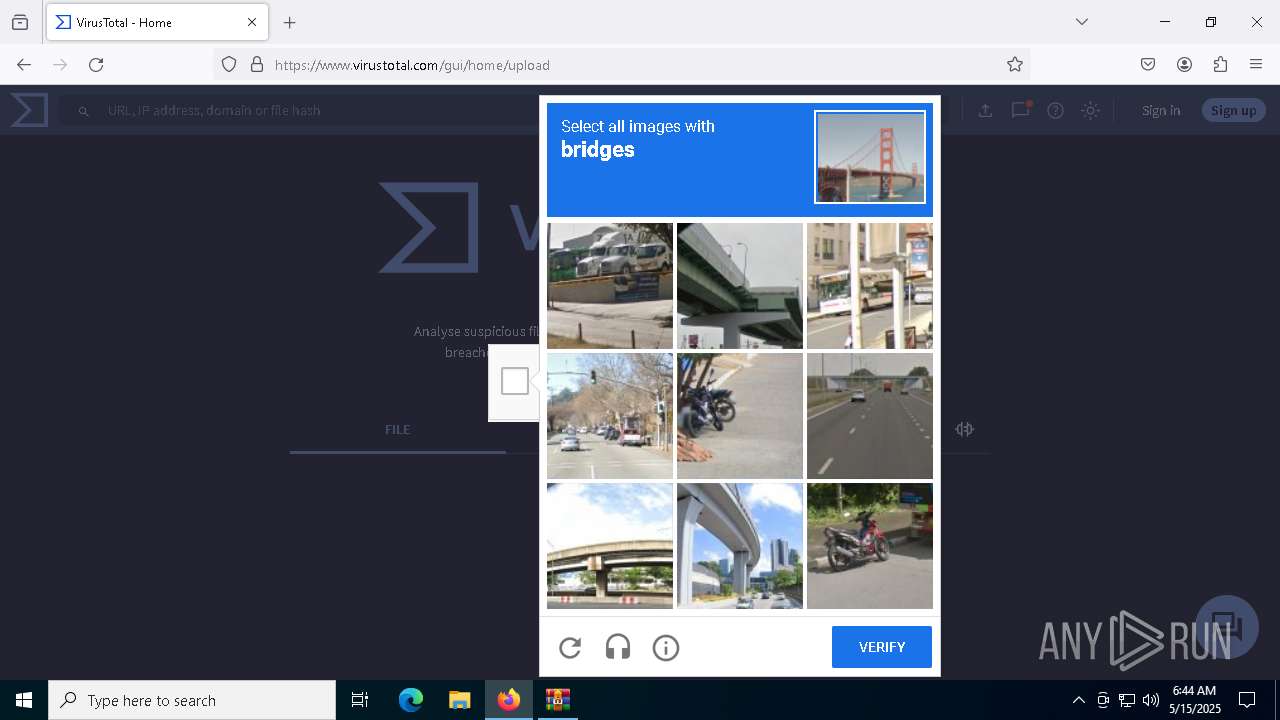Reload the current page
Screen dimensions: 1280x720
96,65
